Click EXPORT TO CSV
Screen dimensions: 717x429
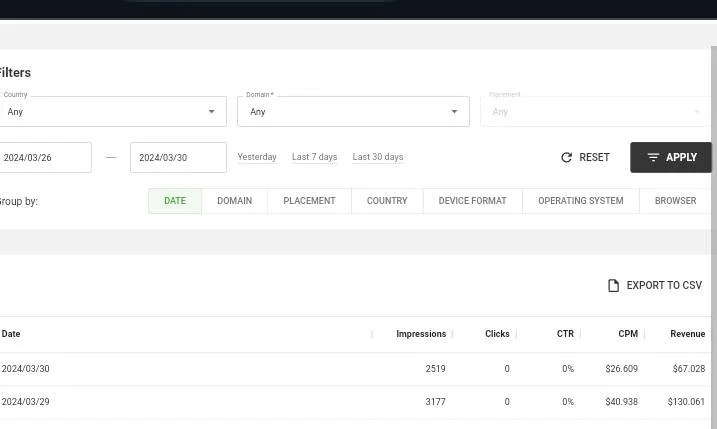click(655, 285)
